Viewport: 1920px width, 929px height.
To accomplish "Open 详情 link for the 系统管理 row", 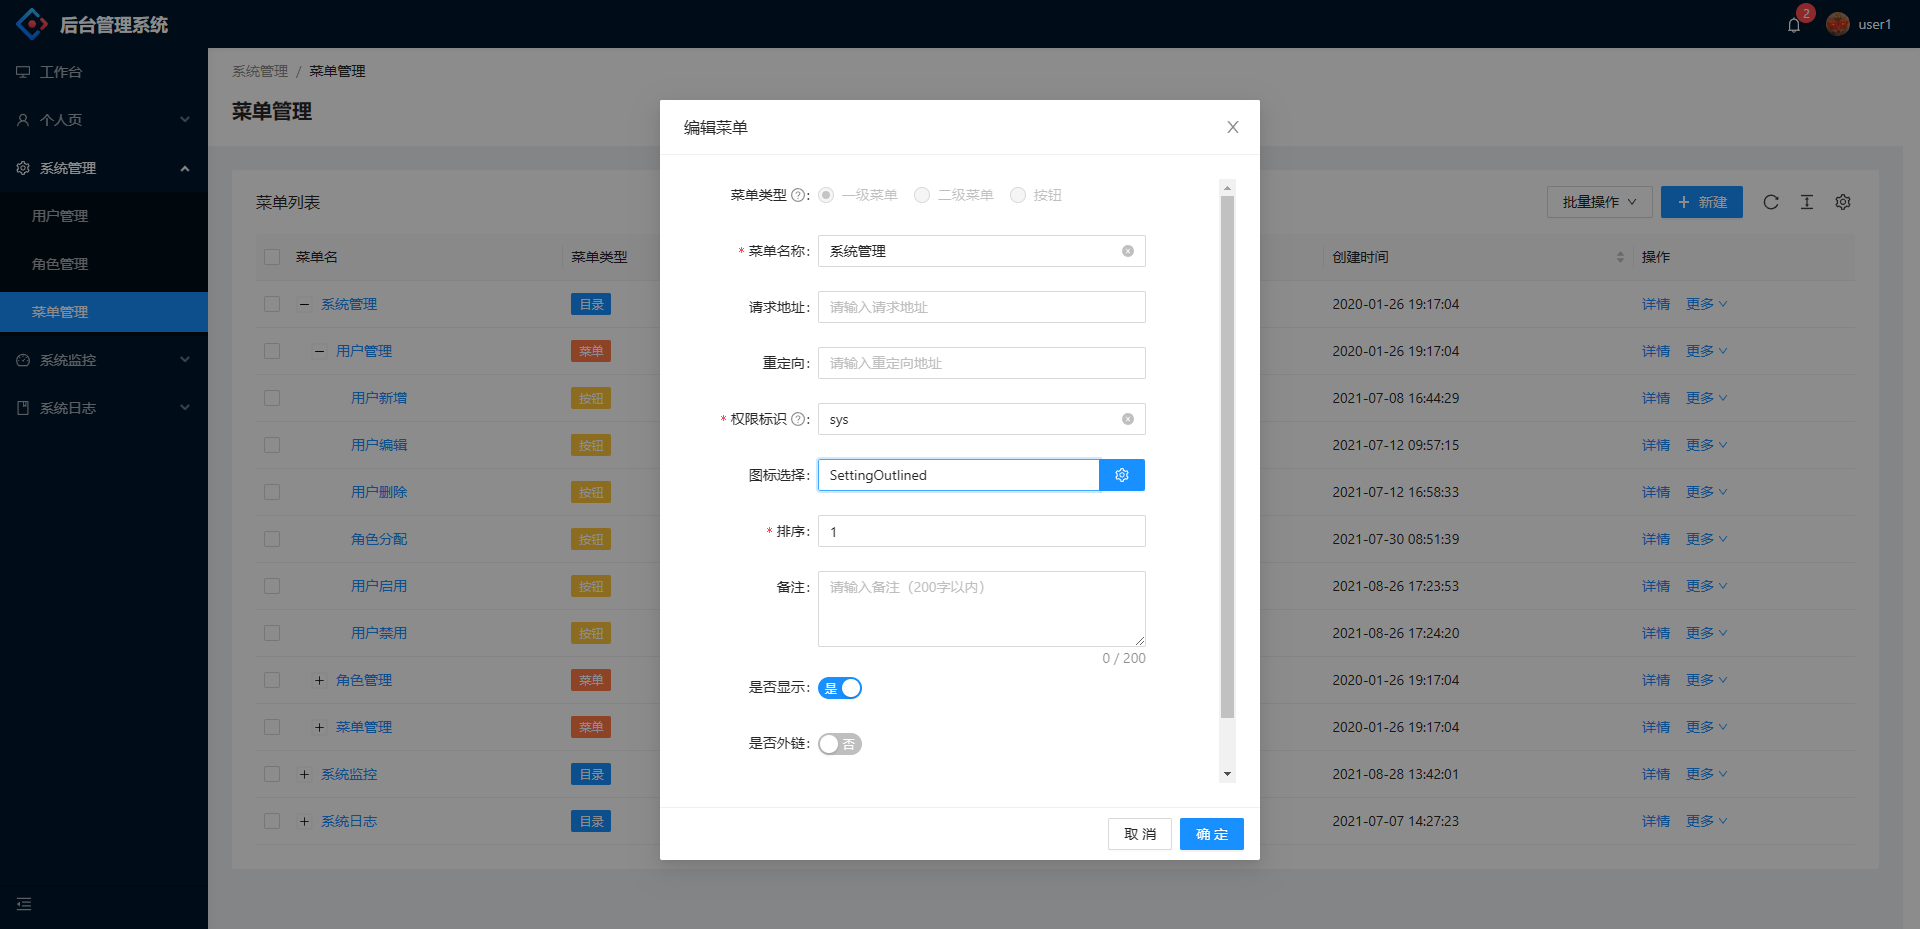I will (x=1656, y=304).
